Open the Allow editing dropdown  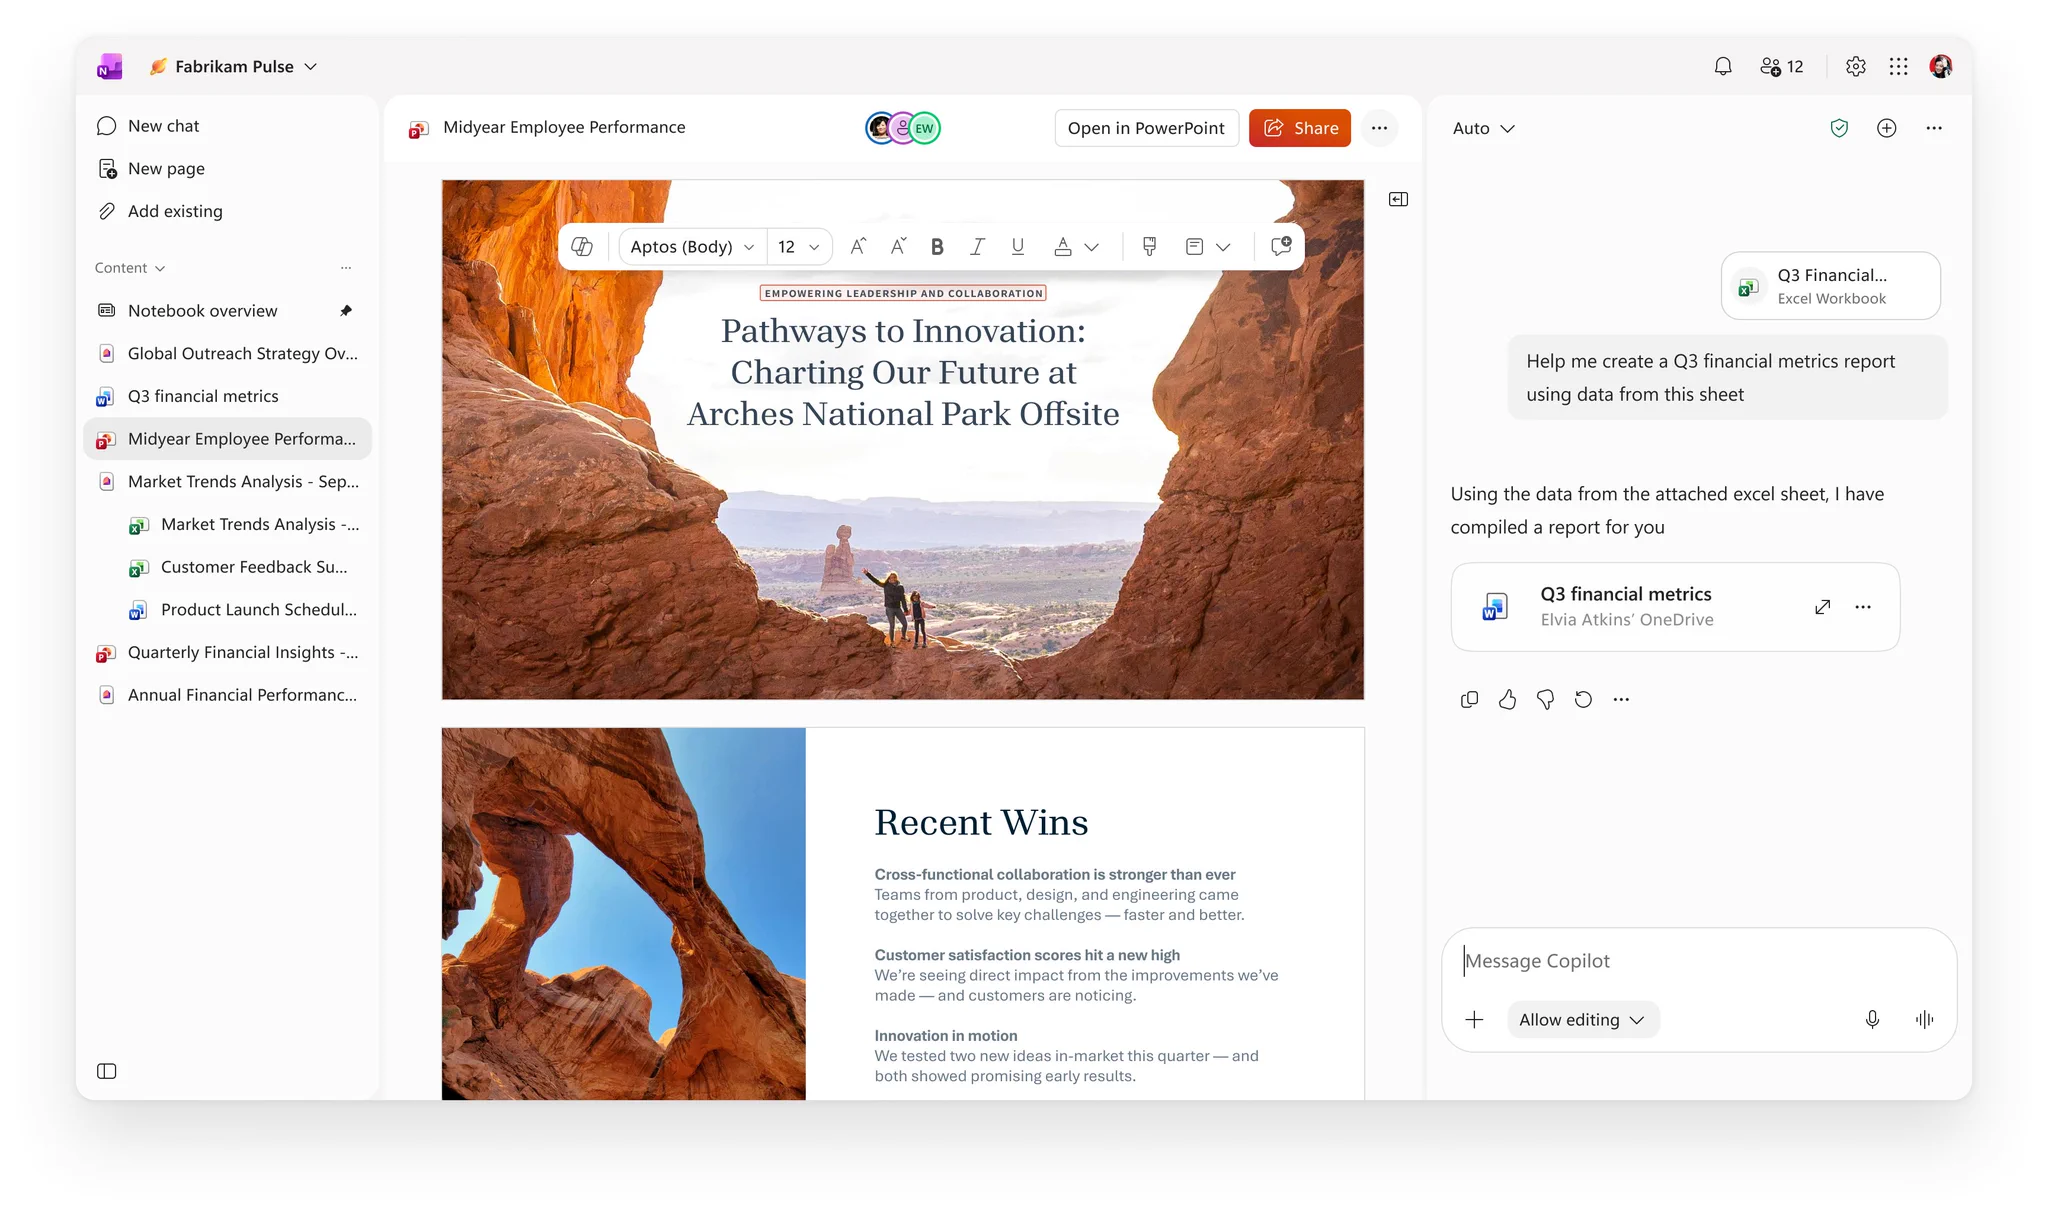pyautogui.click(x=1583, y=1019)
